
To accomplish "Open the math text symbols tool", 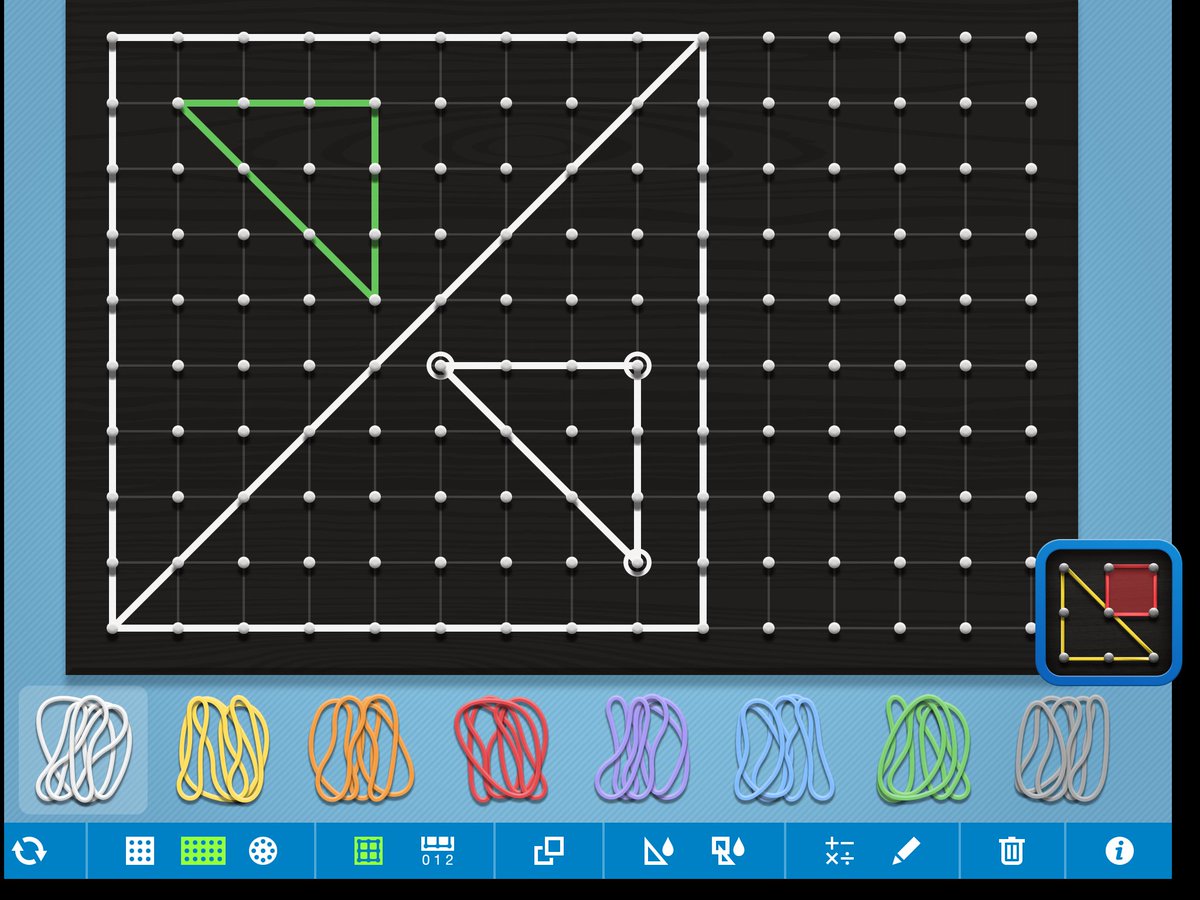I will [x=840, y=852].
